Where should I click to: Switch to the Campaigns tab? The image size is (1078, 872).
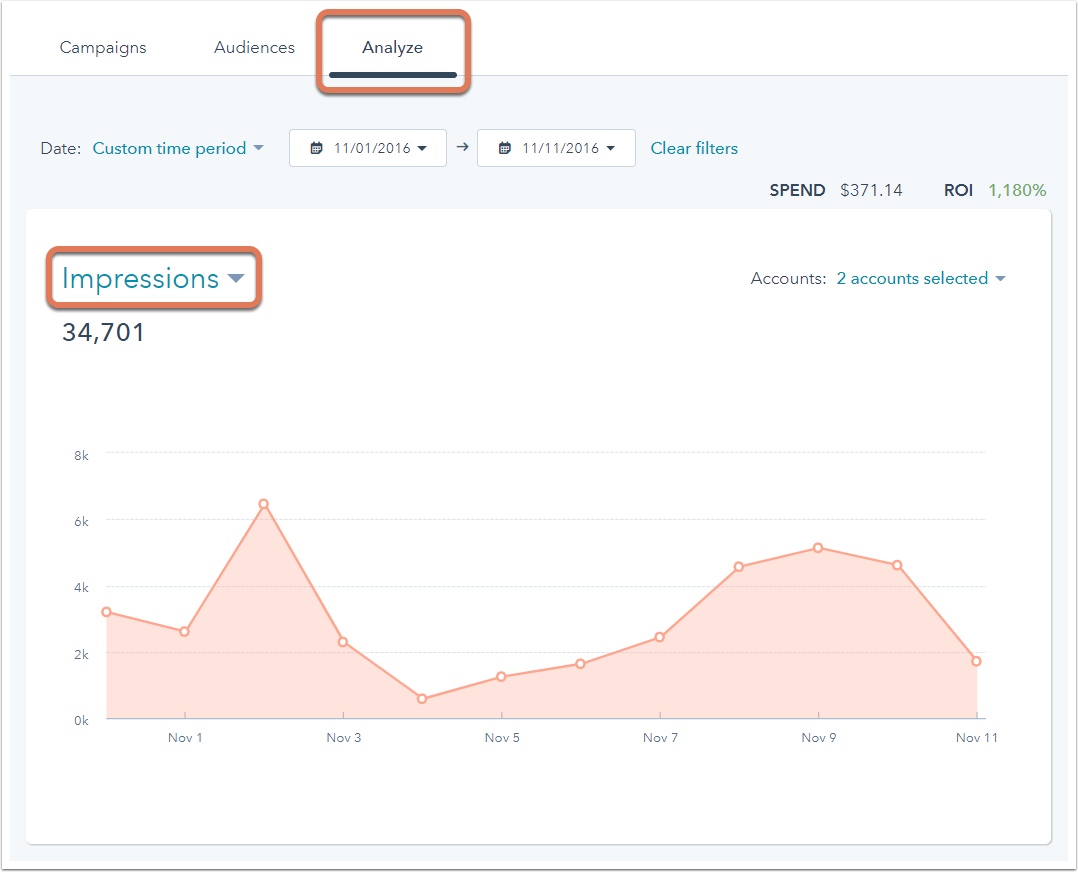point(103,48)
